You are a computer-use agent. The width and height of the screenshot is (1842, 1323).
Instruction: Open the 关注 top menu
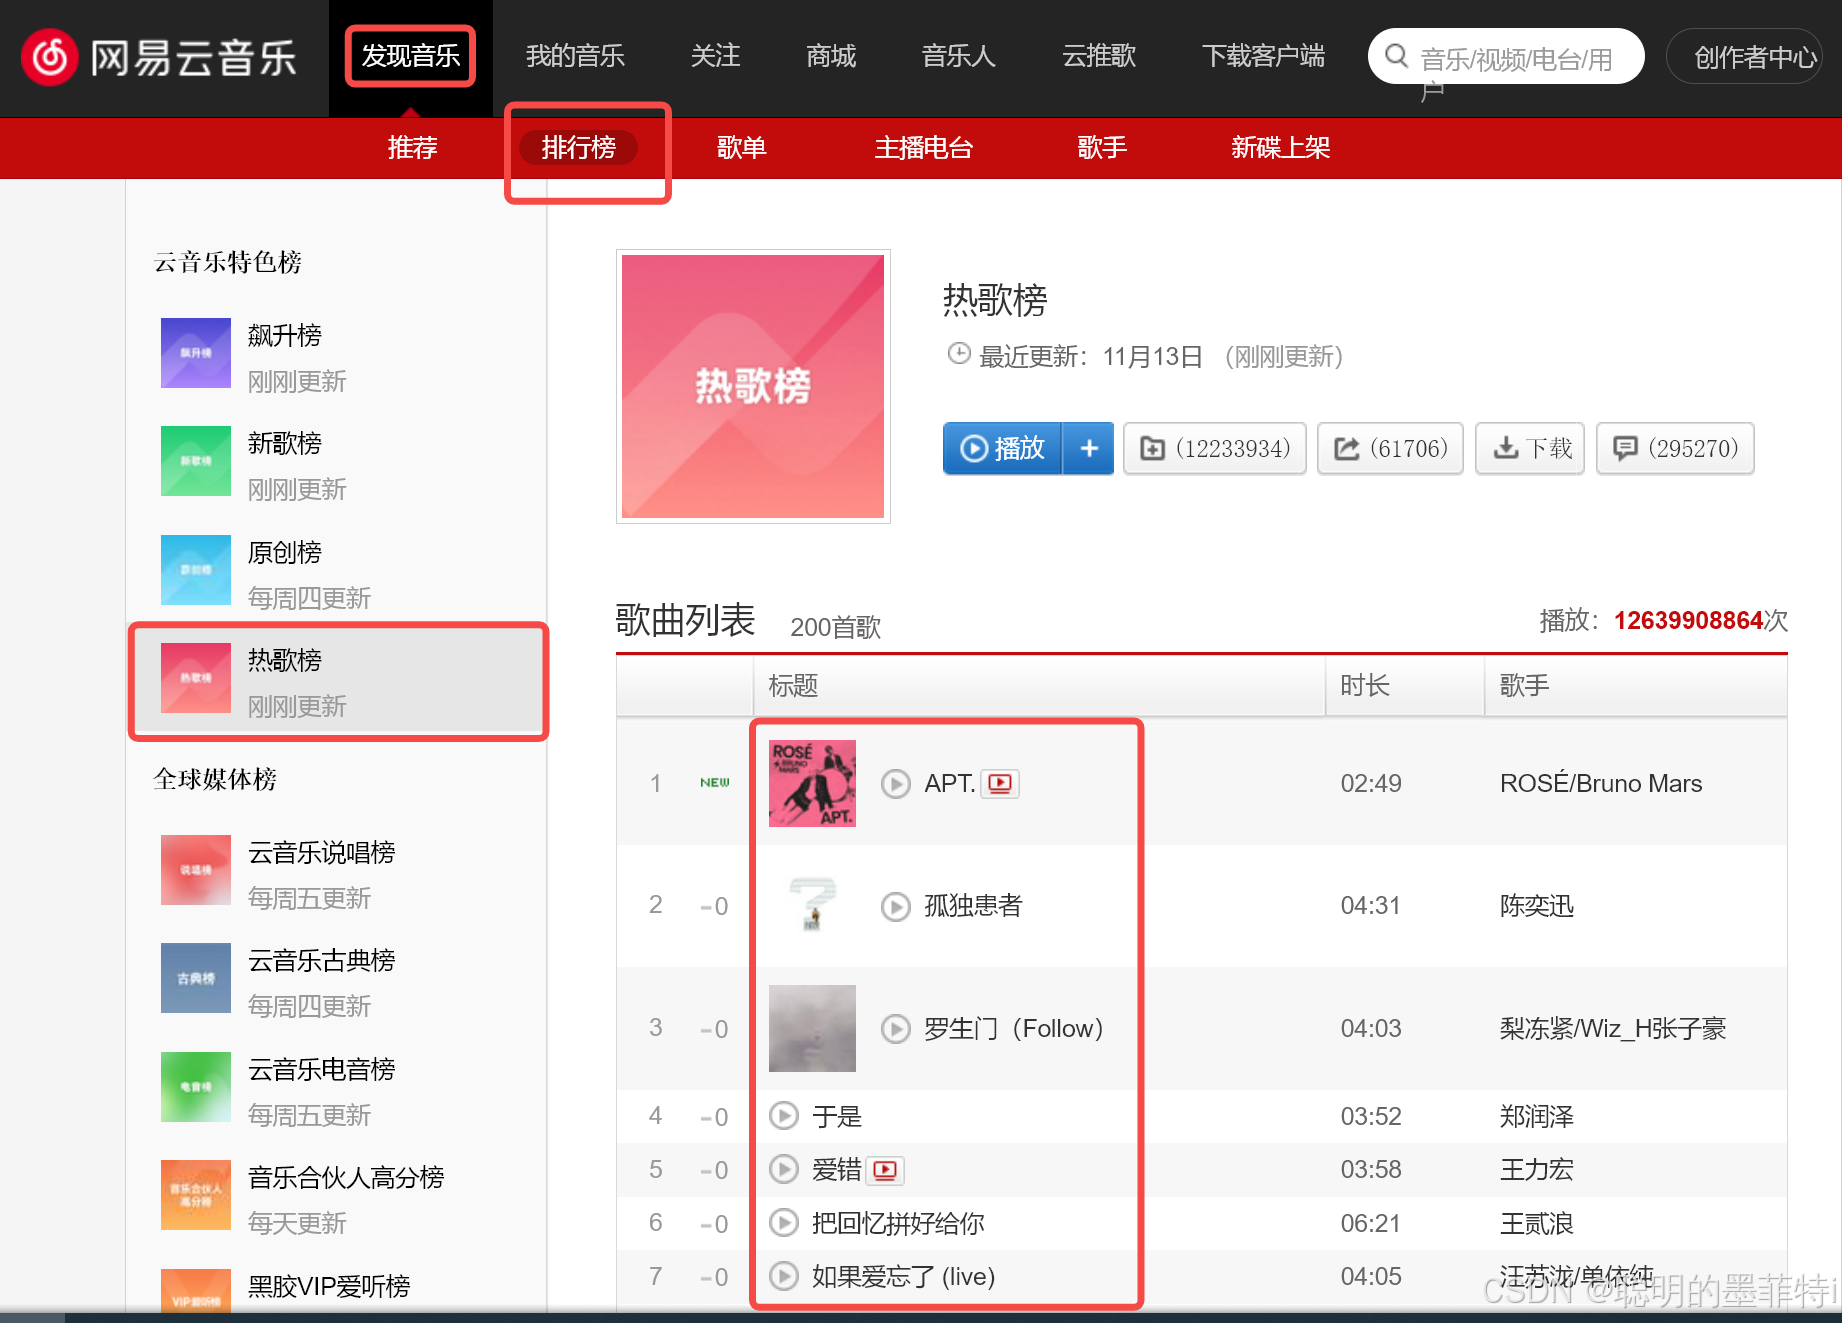click(716, 56)
